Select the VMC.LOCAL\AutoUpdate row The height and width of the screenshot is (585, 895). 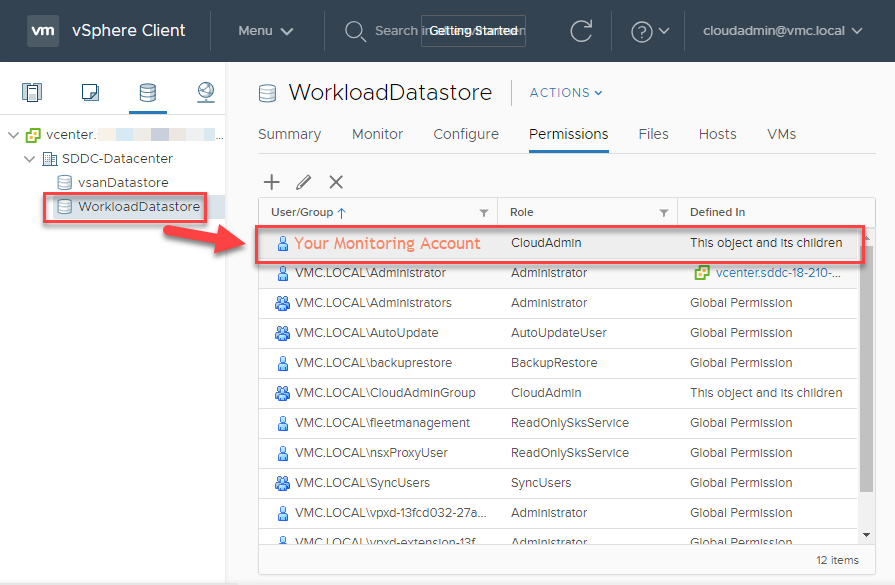pos(558,333)
